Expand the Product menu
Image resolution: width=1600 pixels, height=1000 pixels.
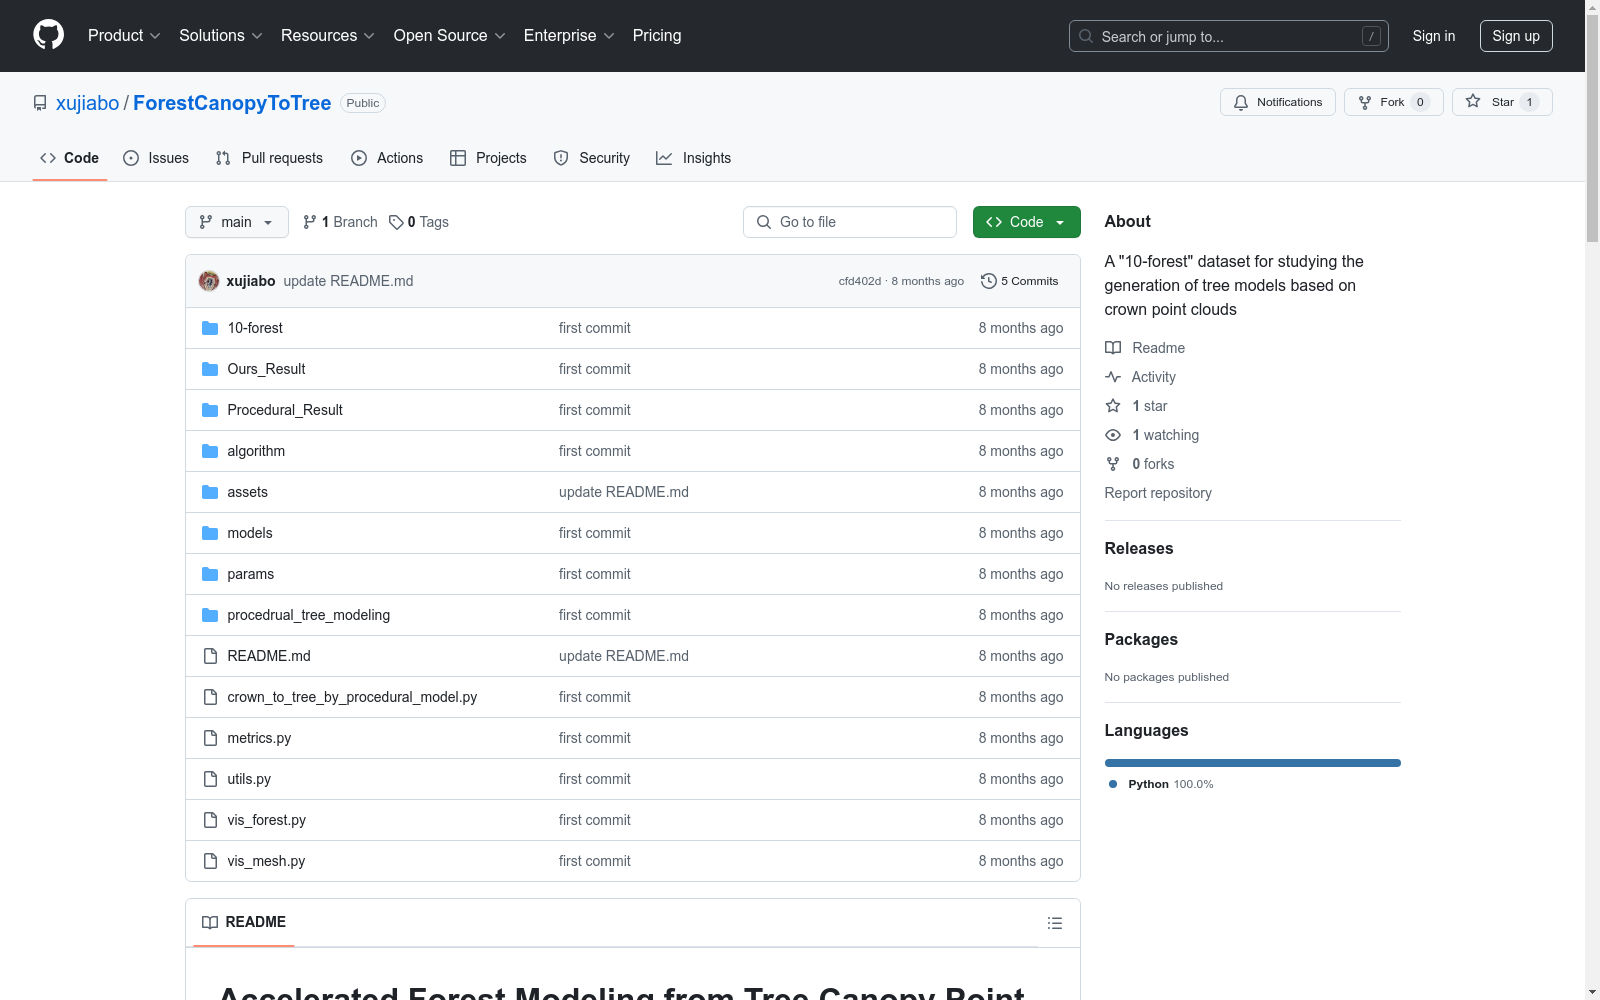point(124,36)
